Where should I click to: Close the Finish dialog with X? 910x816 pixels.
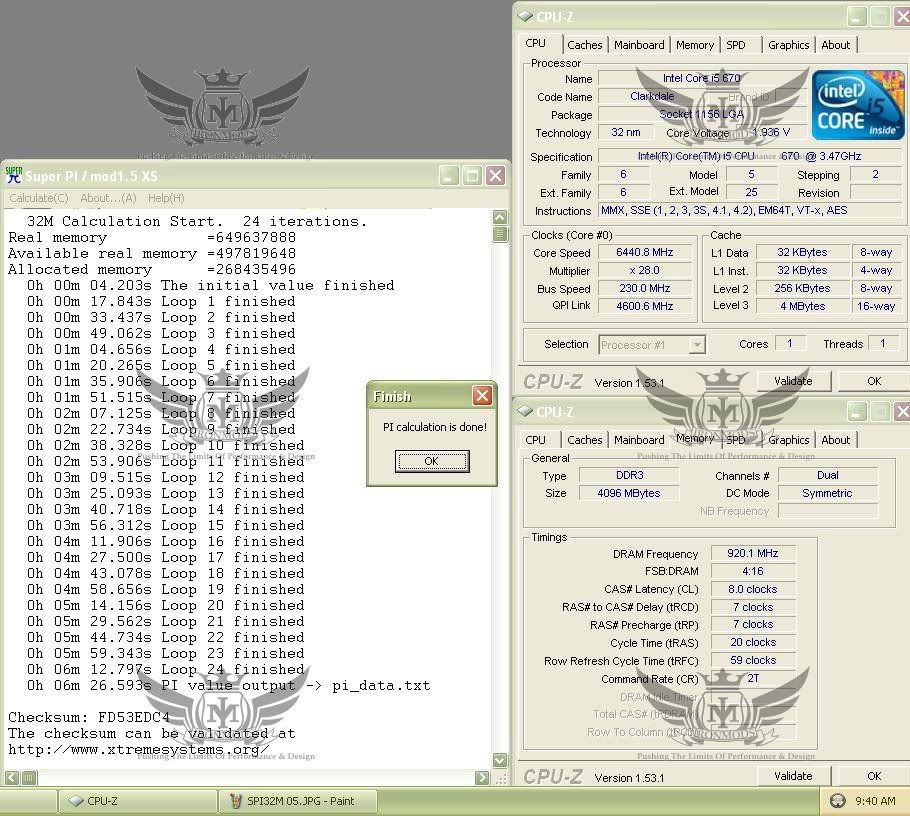pyautogui.click(x=482, y=396)
